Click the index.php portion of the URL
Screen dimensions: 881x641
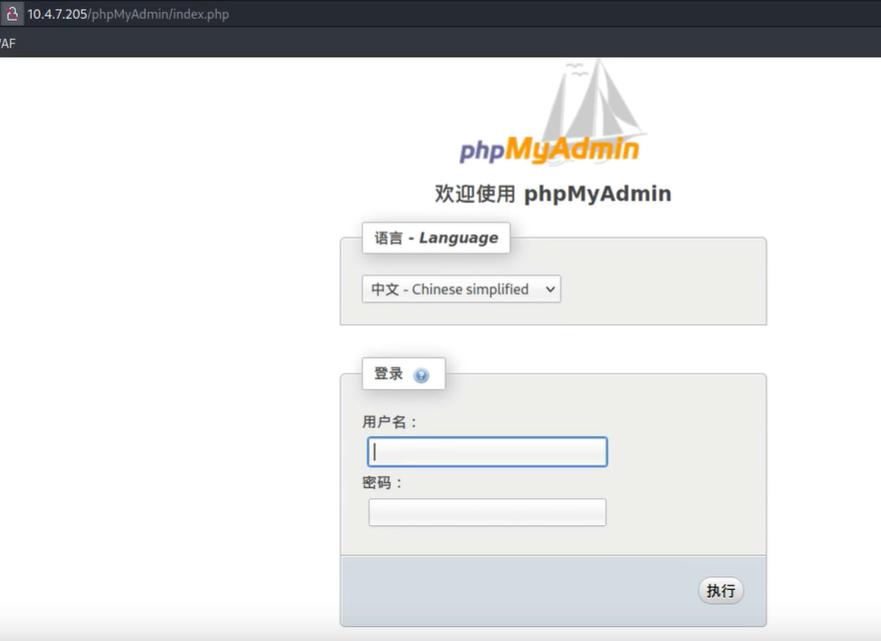pyautogui.click(x=201, y=14)
